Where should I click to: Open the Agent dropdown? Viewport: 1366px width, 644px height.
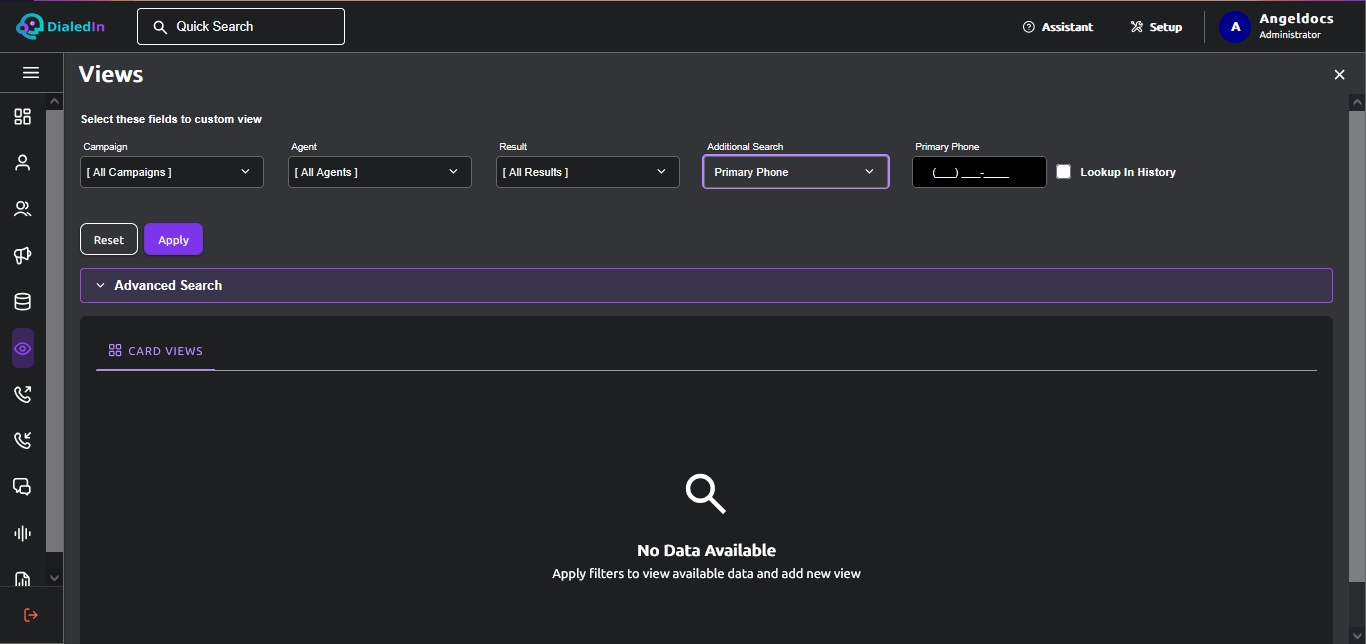(380, 172)
